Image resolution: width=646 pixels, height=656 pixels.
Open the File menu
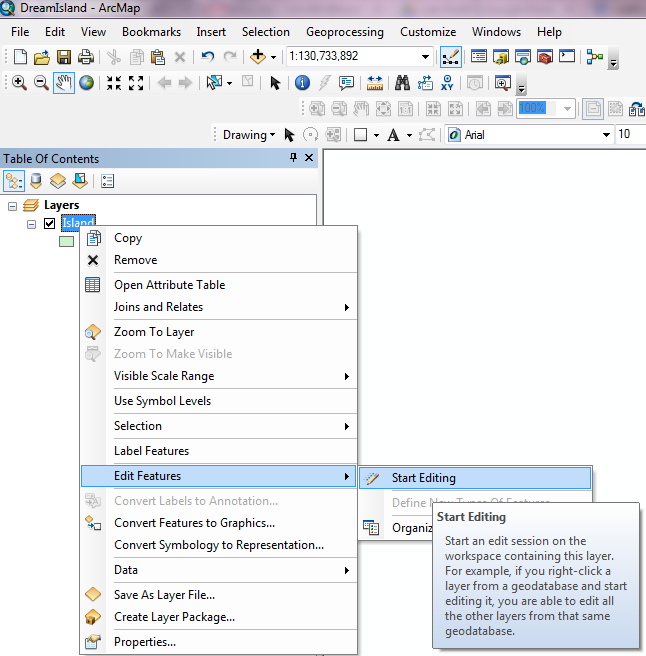(x=20, y=32)
